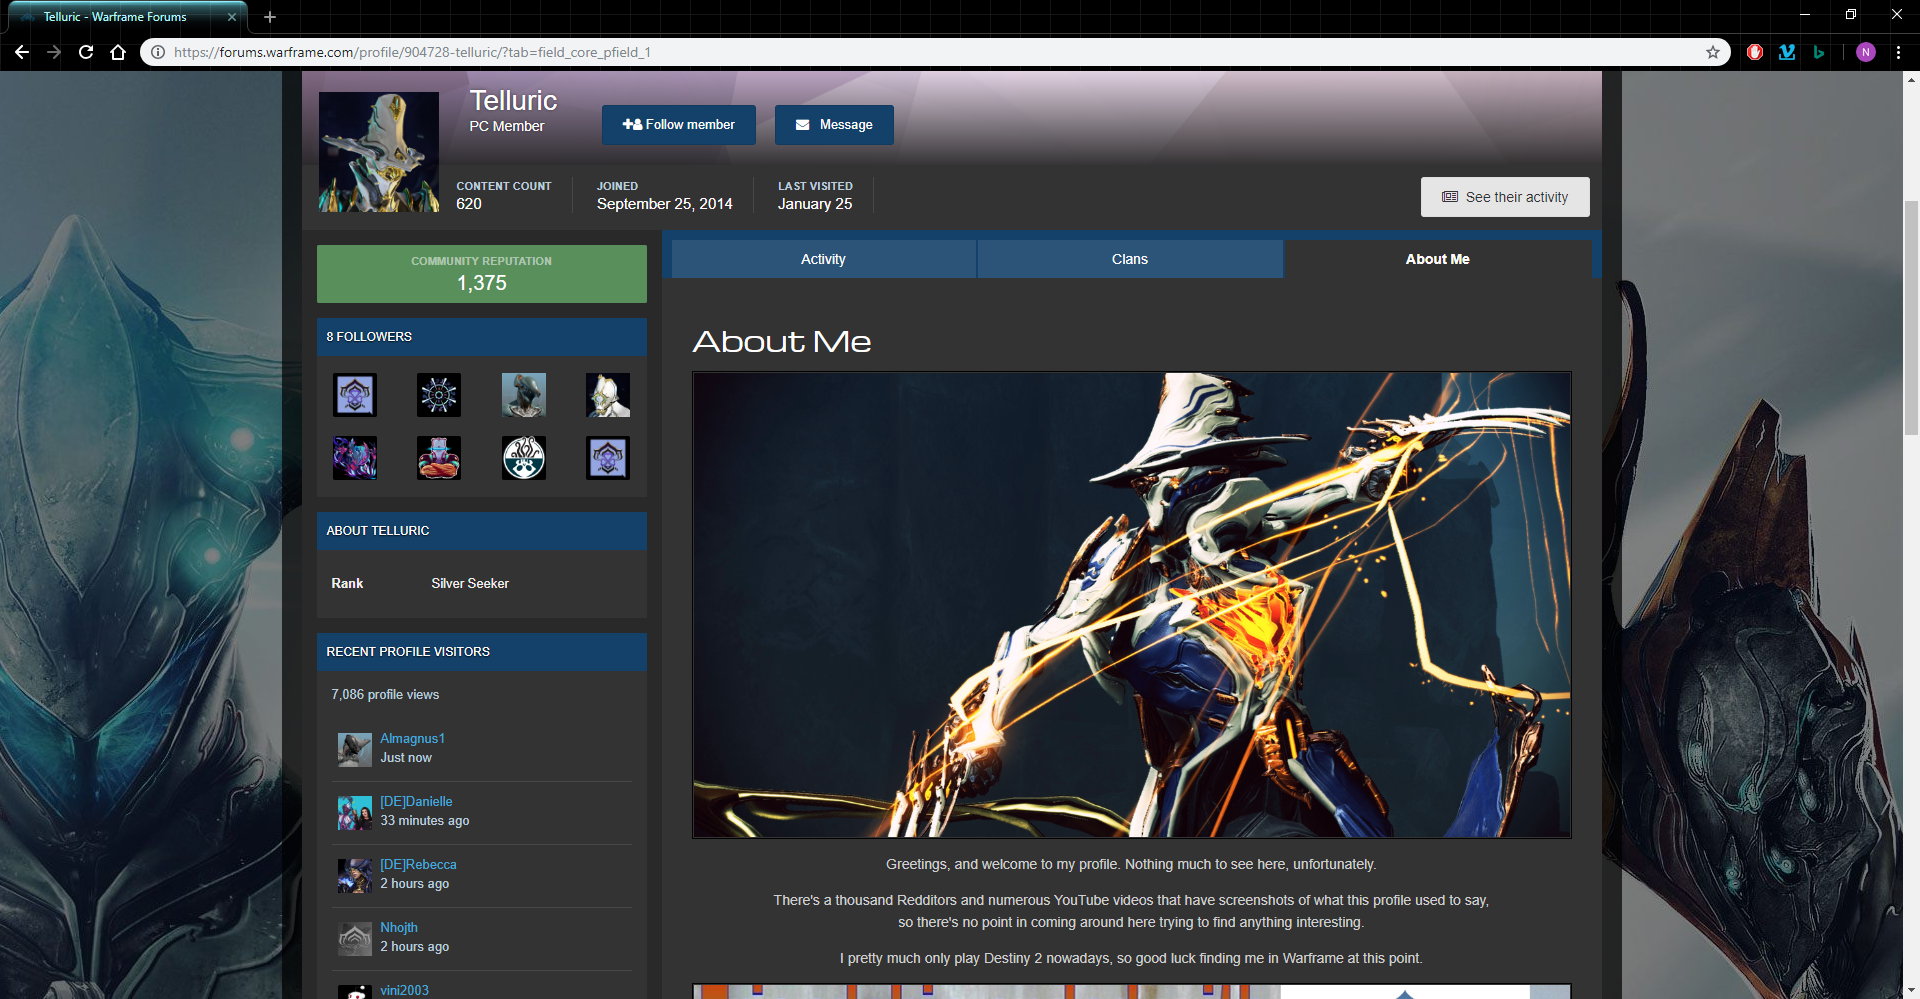Screen dimensions: 1920x999
Task: Open the crossed-arms figure follower avatar
Action: pos(439,458)
